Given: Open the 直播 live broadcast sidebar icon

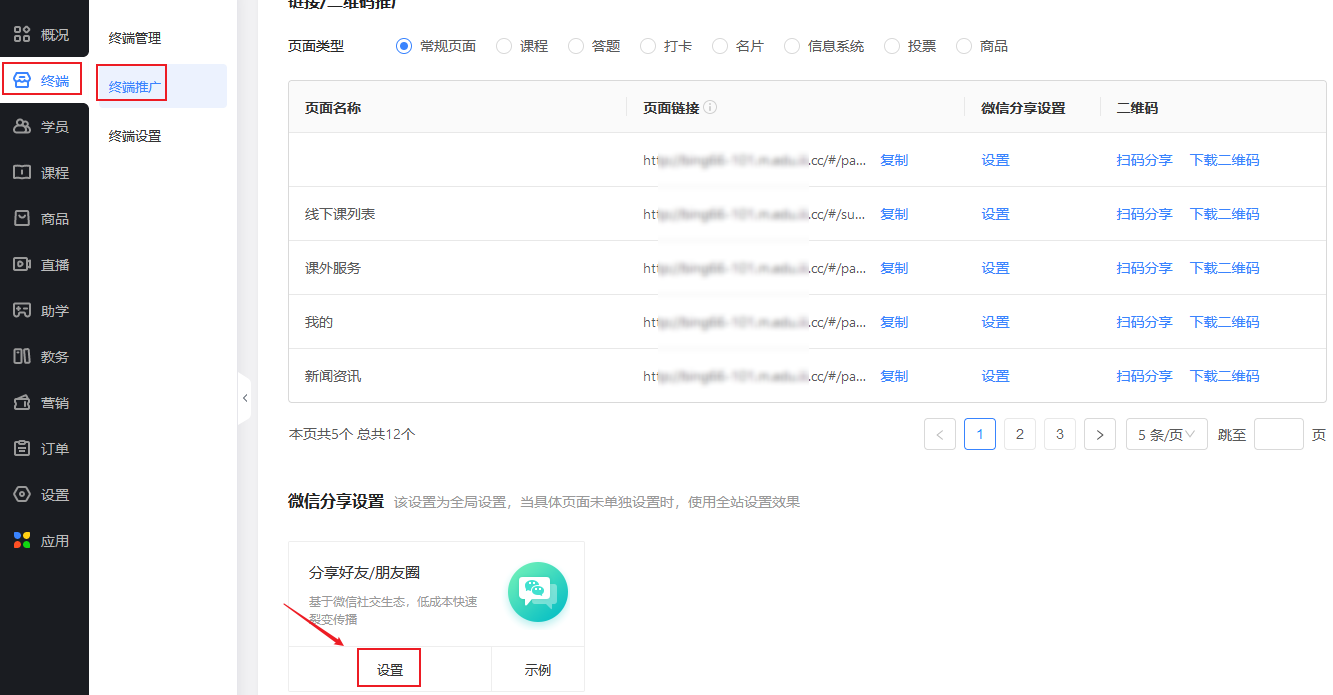Looking at the screenshot, I should (22, 265).
